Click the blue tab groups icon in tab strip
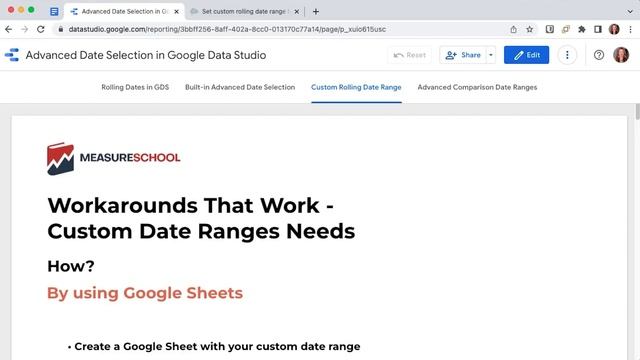The width and height of the screenshot is (640, 360). (54, 11)
